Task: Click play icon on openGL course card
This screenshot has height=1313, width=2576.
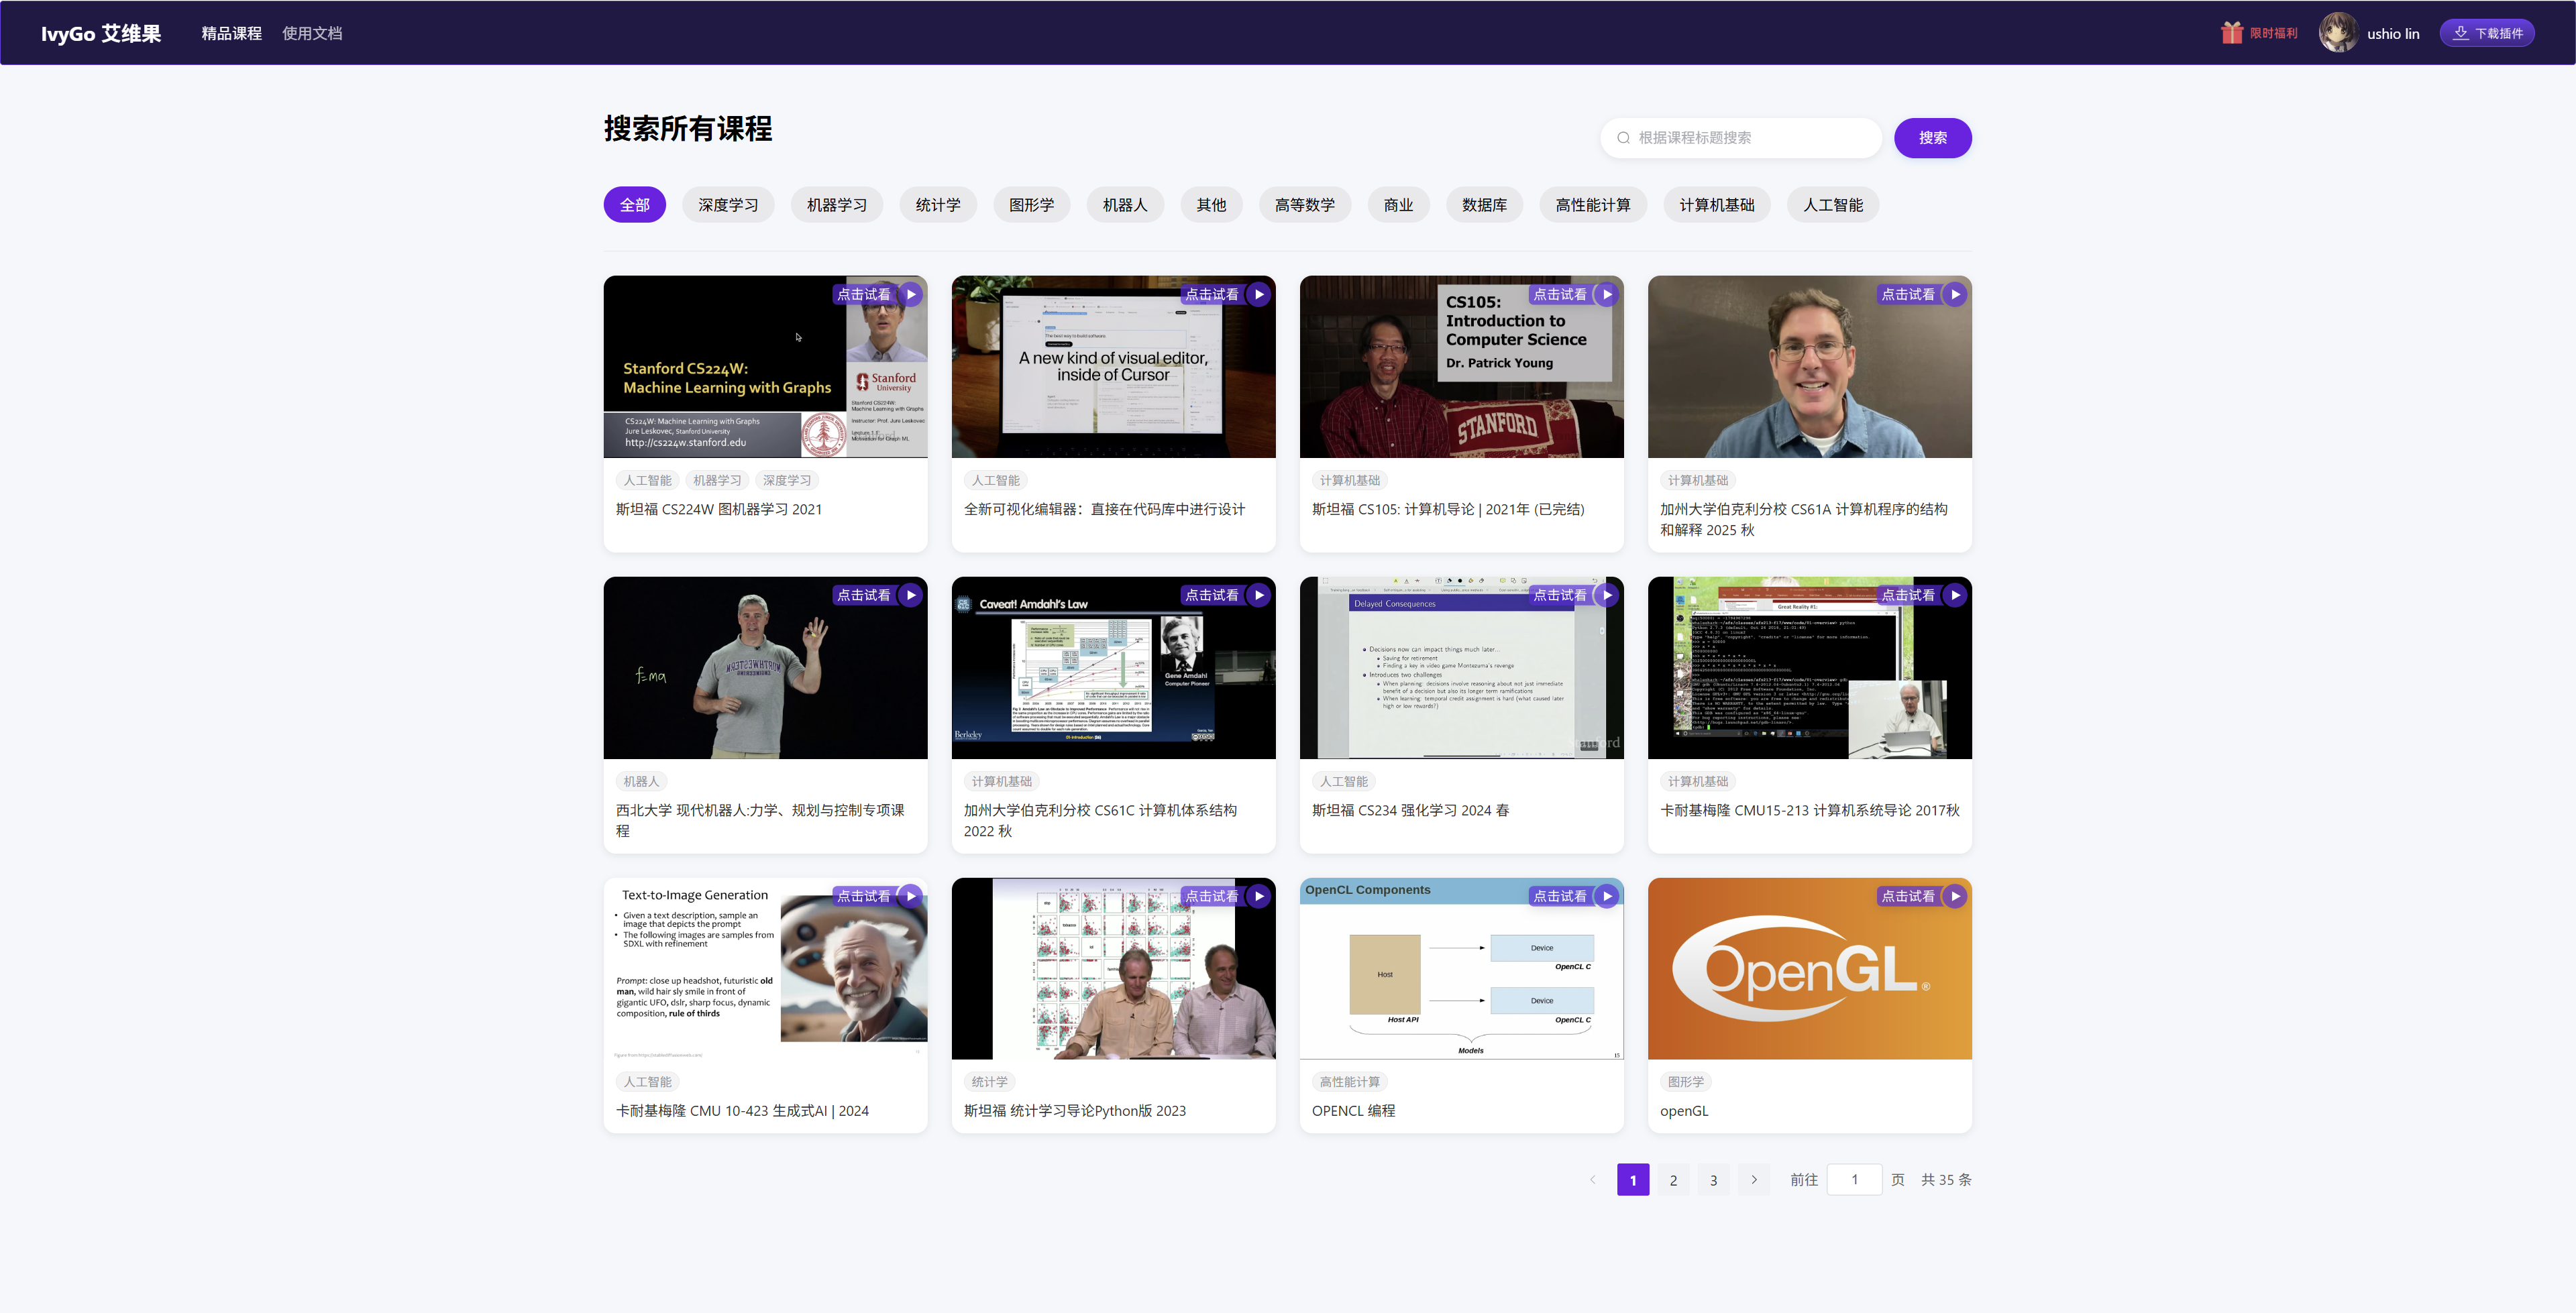Action: click(x=1954, y=897)
